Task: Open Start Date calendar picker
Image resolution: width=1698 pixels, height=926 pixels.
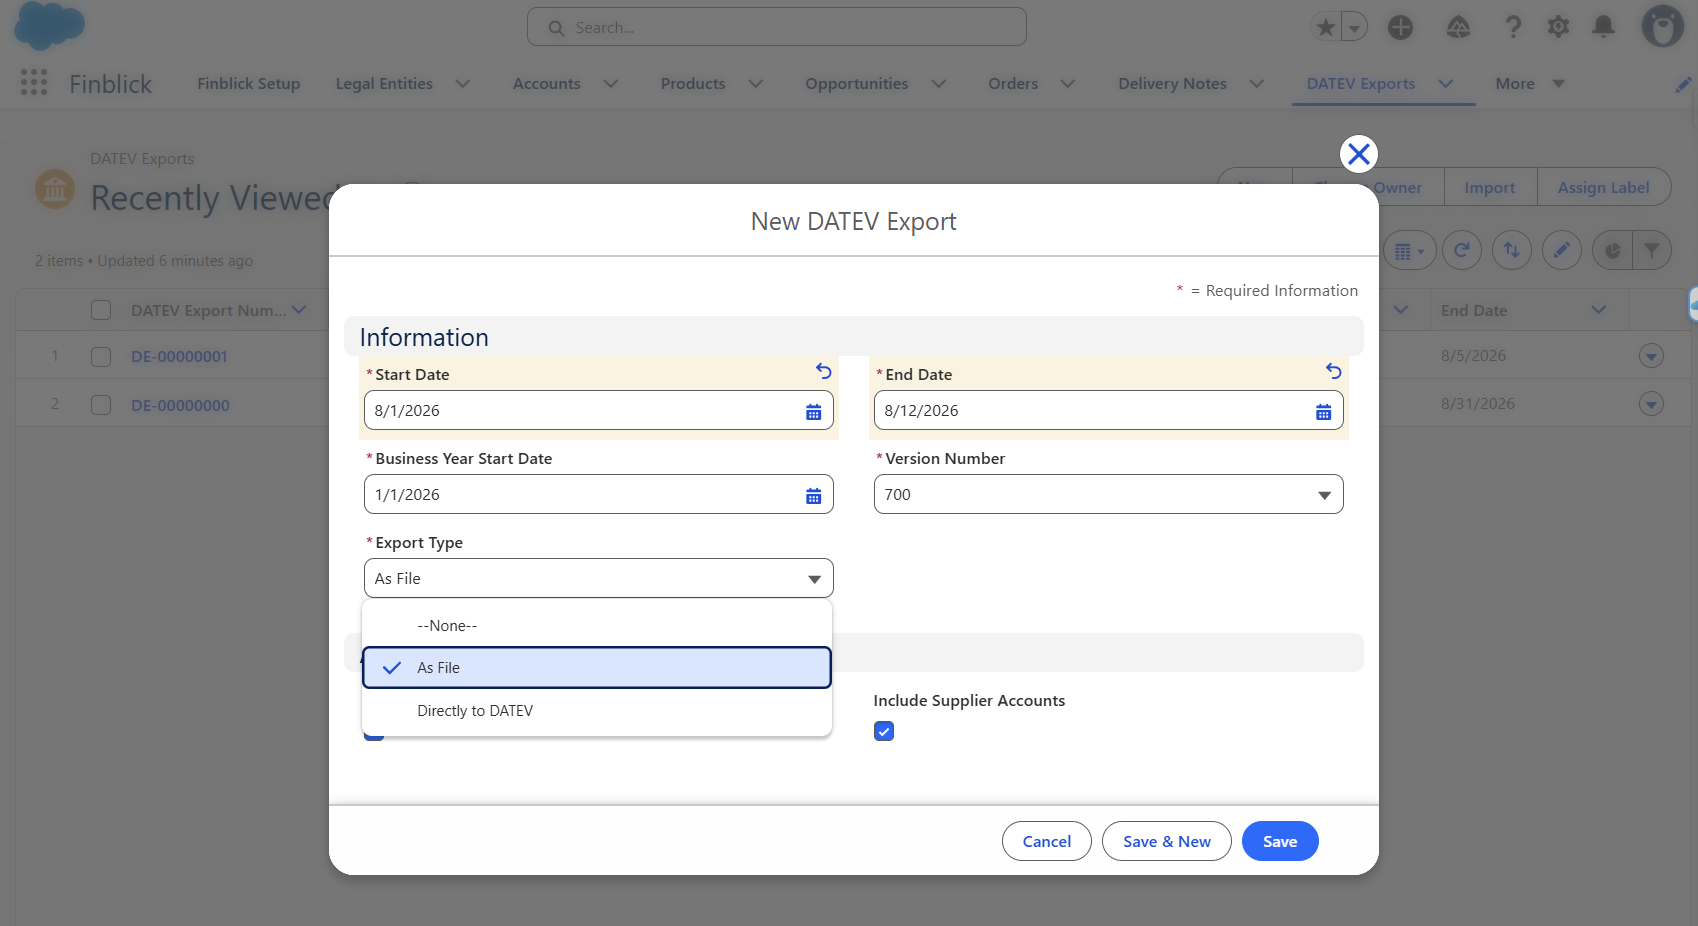Action: pos(814,411)
